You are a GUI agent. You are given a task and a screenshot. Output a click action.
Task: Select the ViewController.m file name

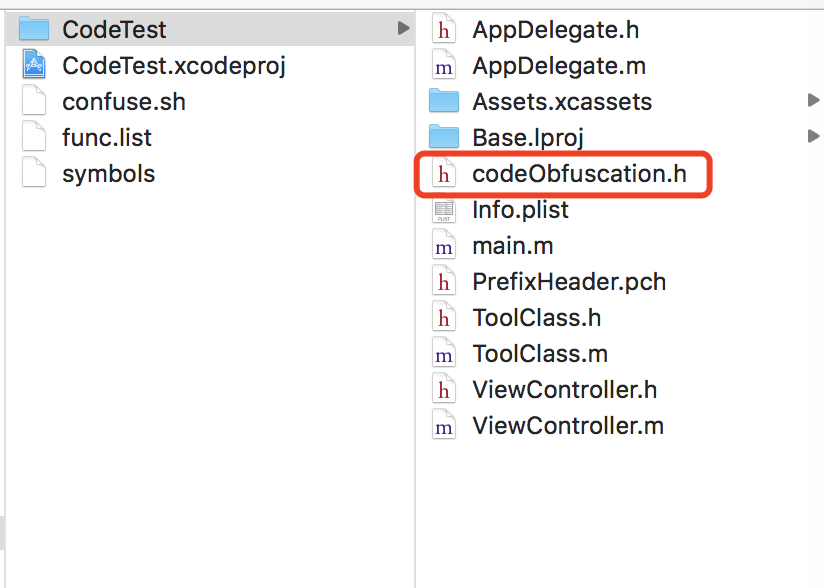pos(568,426)
